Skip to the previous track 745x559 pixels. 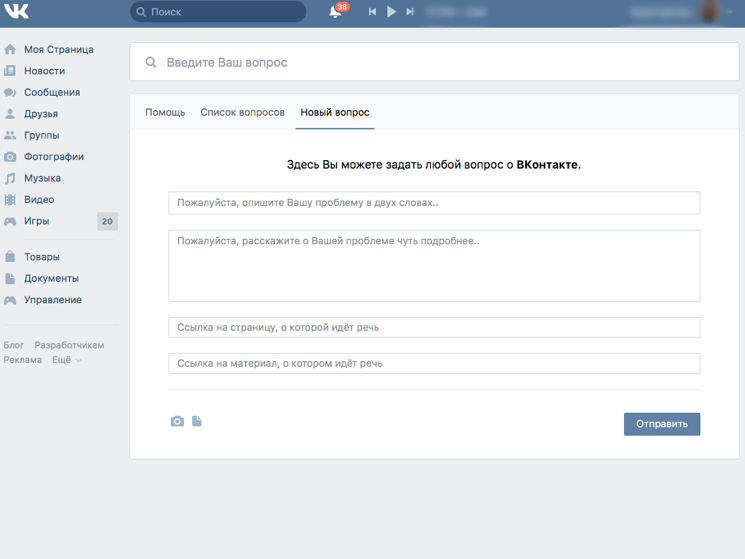(372, 12)
